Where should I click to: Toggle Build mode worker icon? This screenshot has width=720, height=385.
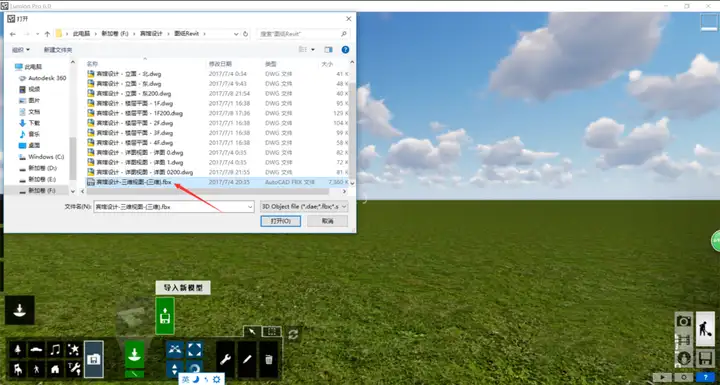point(705,328)
